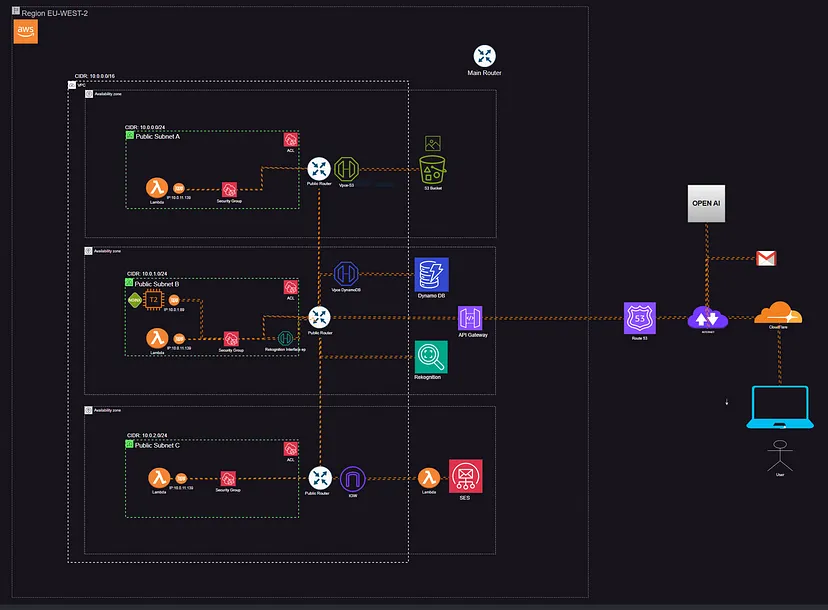Select the Security Group icon in Public Subnet B
The image size is (828, 610).
click(231, 339)
